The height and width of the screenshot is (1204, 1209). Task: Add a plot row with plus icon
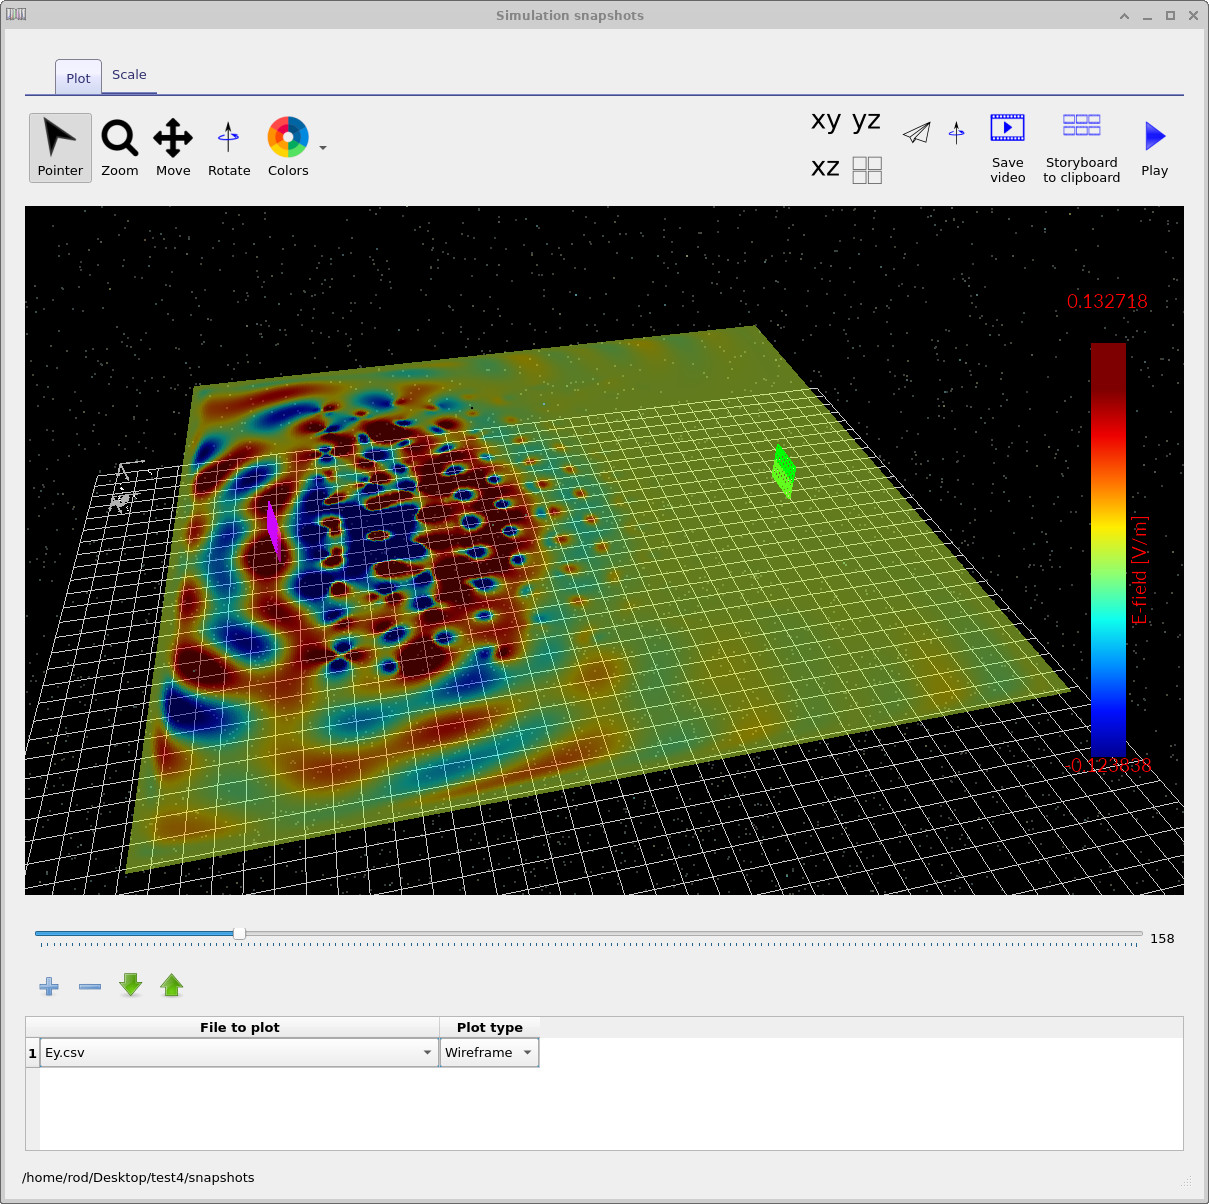[49, 987]
